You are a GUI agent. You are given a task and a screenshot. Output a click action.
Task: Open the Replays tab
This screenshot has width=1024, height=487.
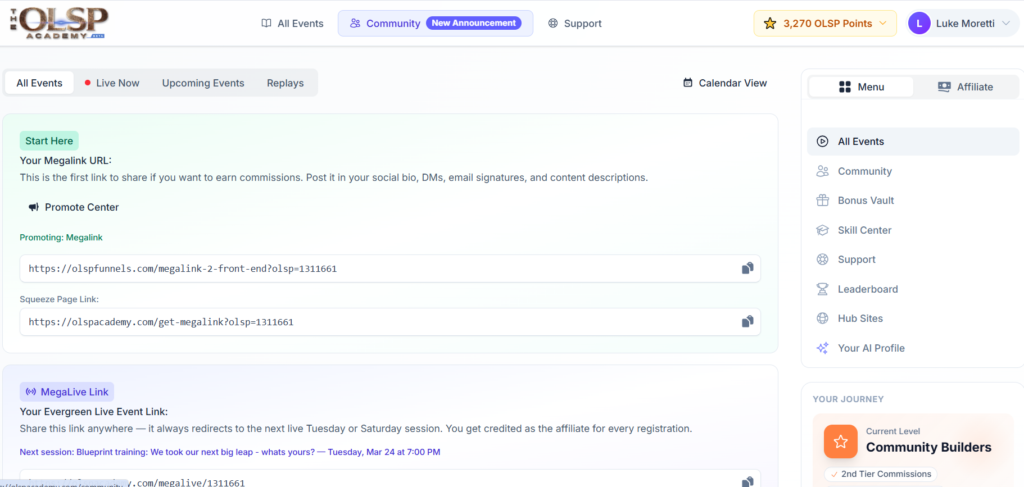[x=285, y=83]
